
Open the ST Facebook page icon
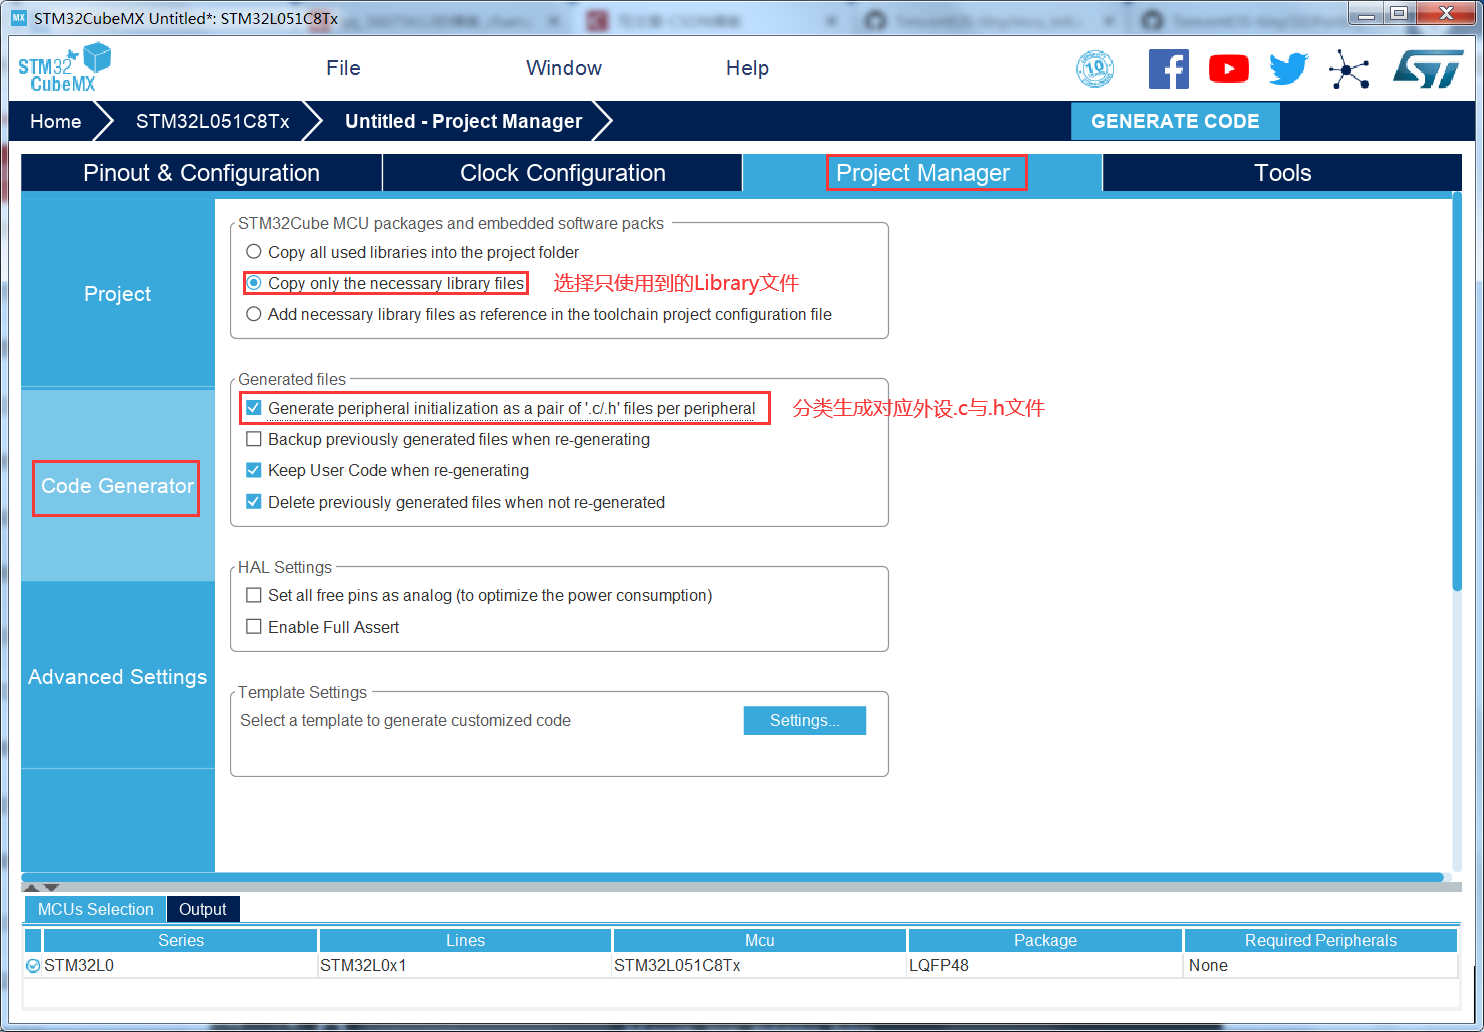tap(1168, 69)
